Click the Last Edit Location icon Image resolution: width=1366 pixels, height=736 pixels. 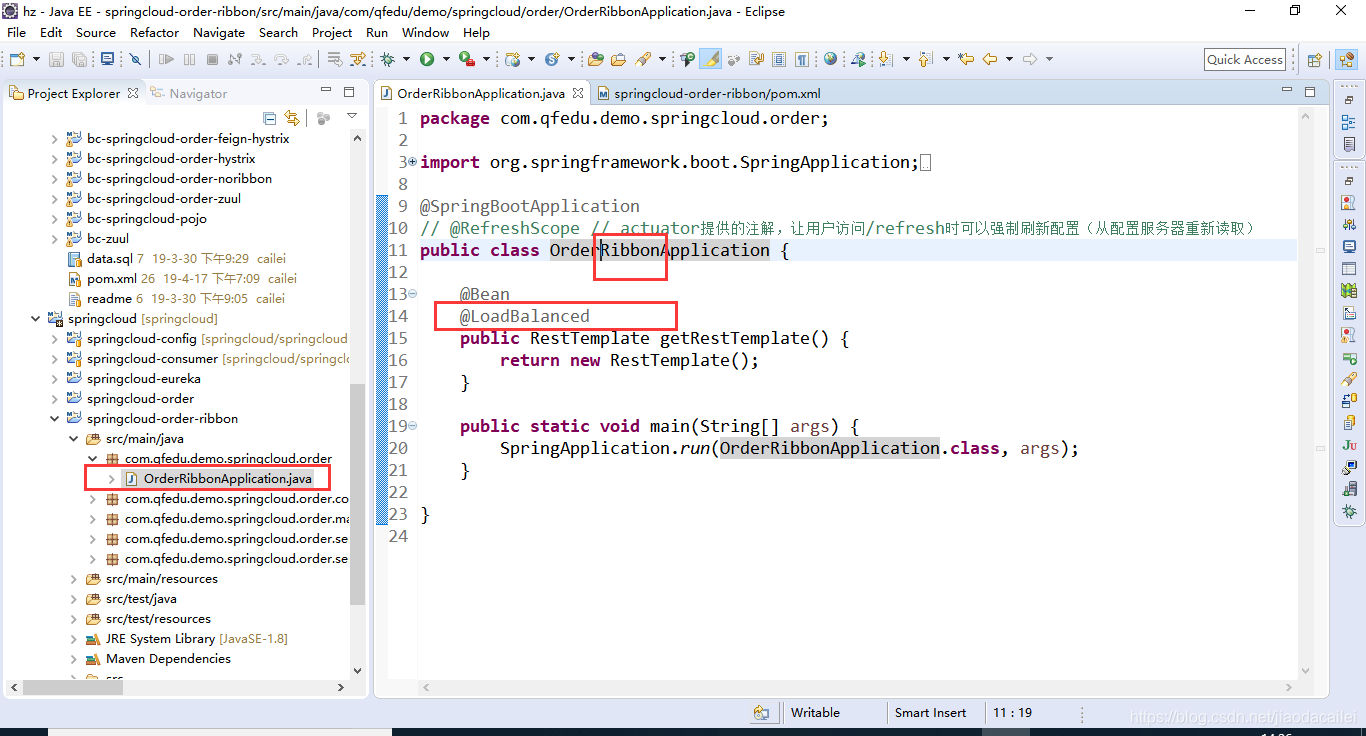coord(966,59)
